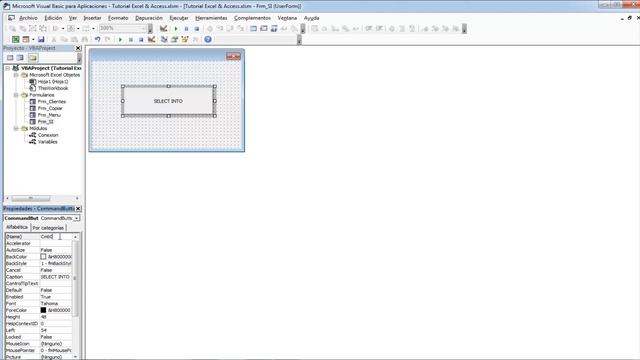This screenshot has width=640, height=360.
Task: Click the Project panel horizontal scrollbar
Action: (x=42, y=198)
